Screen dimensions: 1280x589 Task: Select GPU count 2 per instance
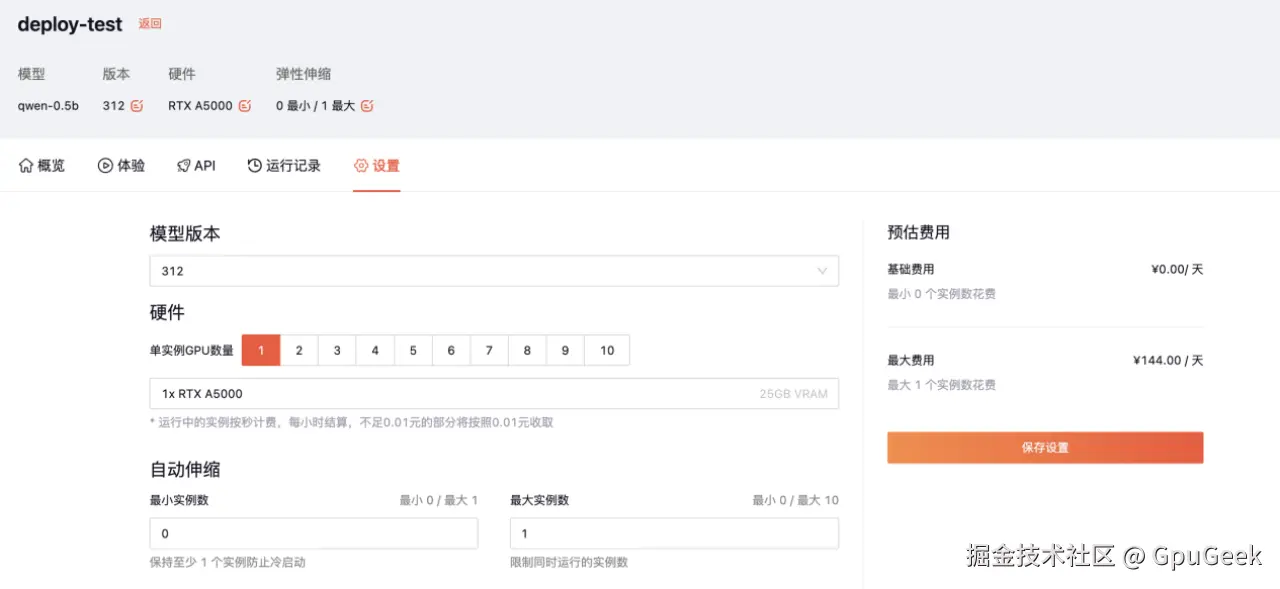click(x=298, y=350)
